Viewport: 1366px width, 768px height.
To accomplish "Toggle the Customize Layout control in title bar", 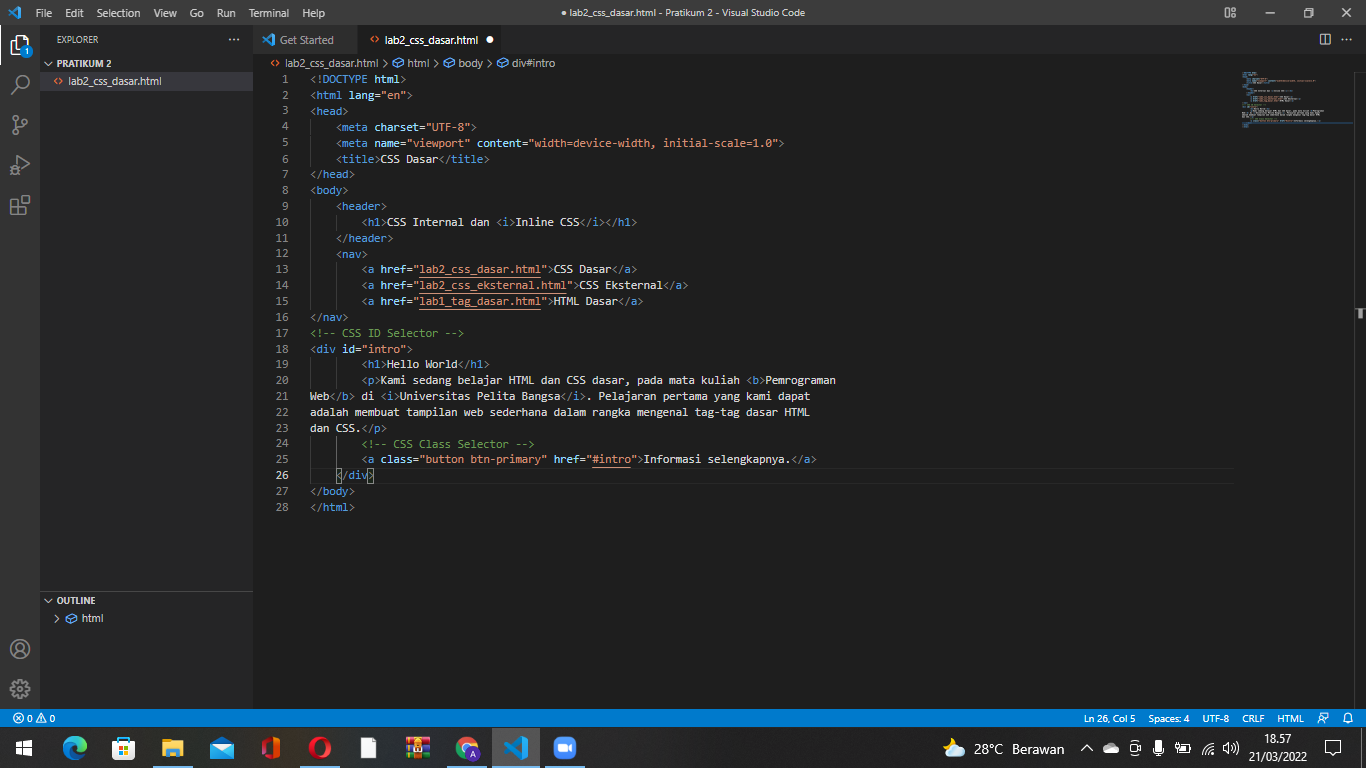I will pyautogui.click(x=1229, y=13).
